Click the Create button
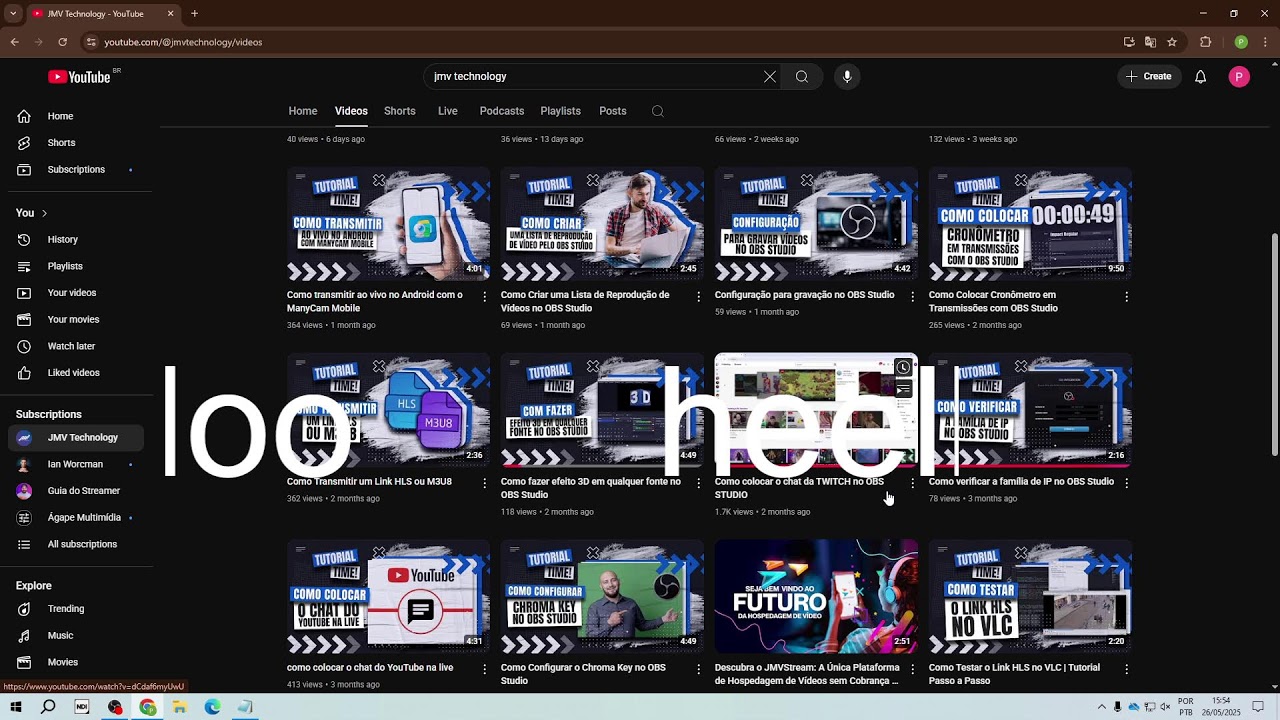 [x=1149, y=77]
